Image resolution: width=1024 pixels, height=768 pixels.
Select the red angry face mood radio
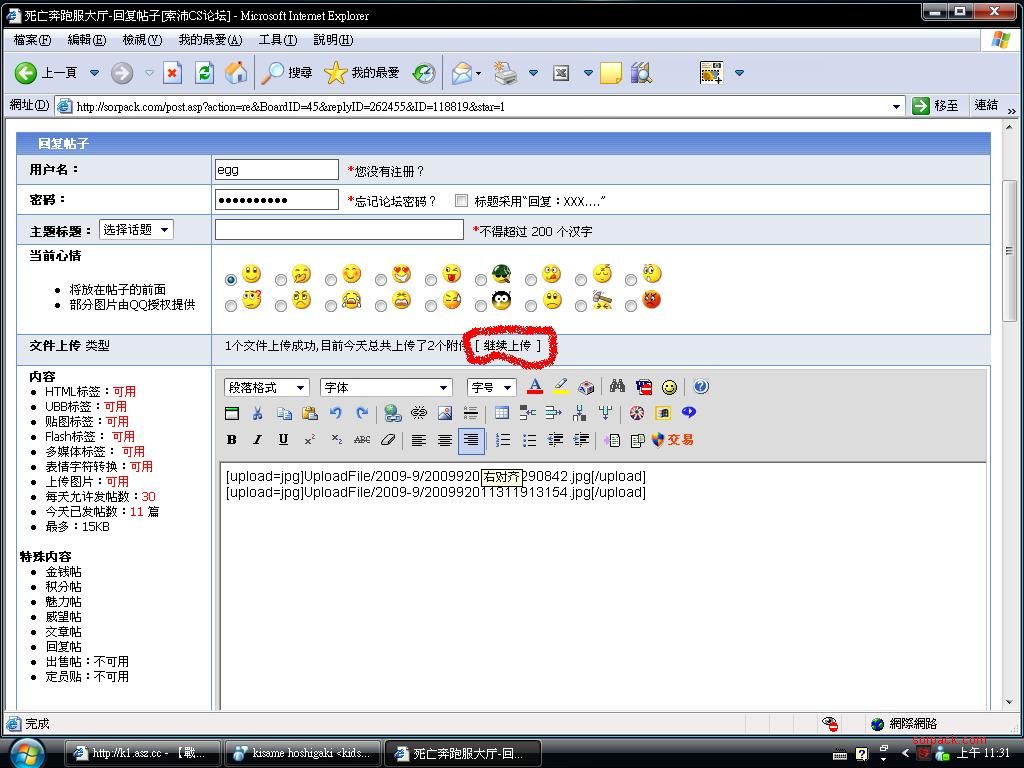(x=631, y=305)
